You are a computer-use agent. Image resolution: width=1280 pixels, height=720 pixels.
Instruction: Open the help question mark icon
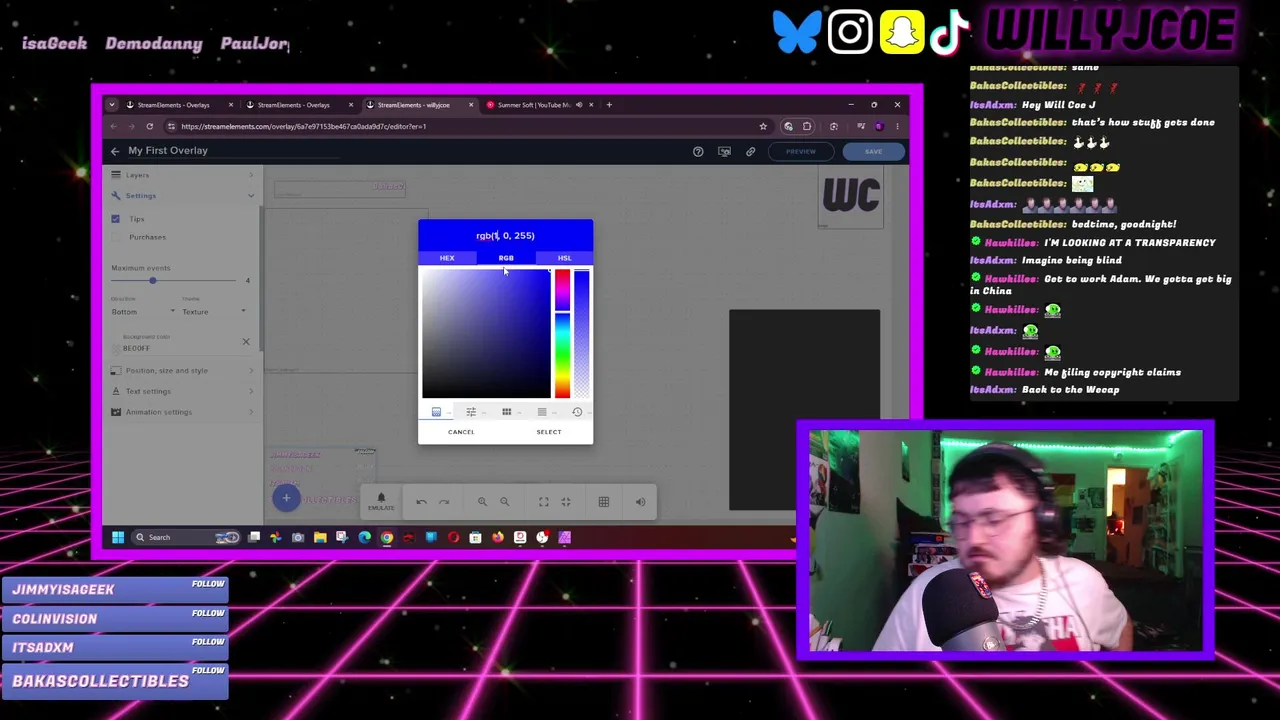[x=698, y=151]
